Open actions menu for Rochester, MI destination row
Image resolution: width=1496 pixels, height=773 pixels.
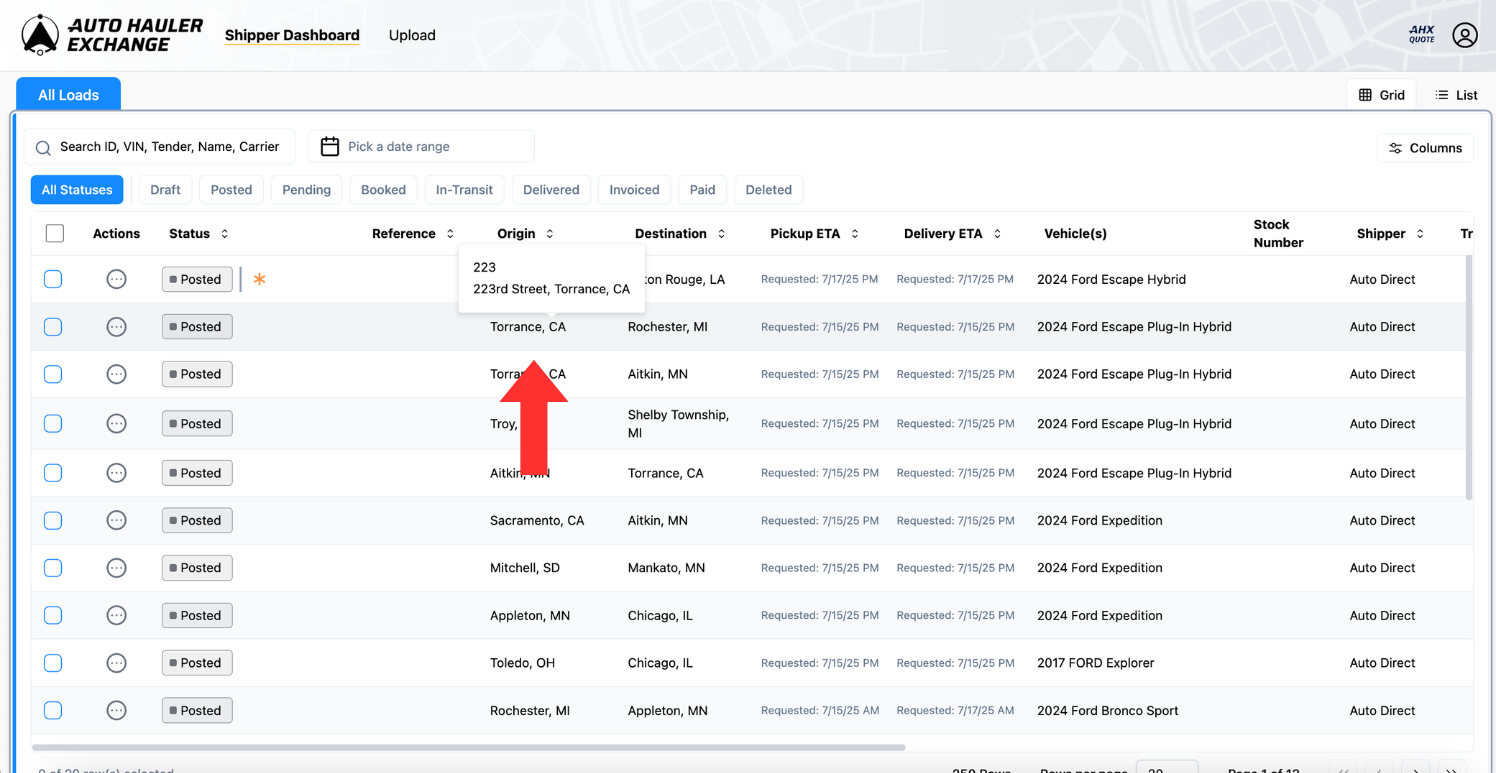coord(117,327)
